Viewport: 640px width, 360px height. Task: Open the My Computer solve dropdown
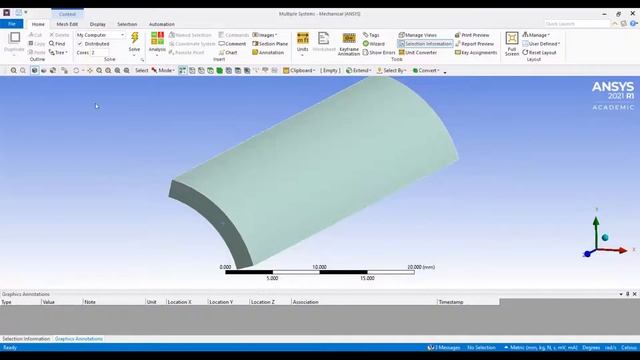(x=100, y=35)
